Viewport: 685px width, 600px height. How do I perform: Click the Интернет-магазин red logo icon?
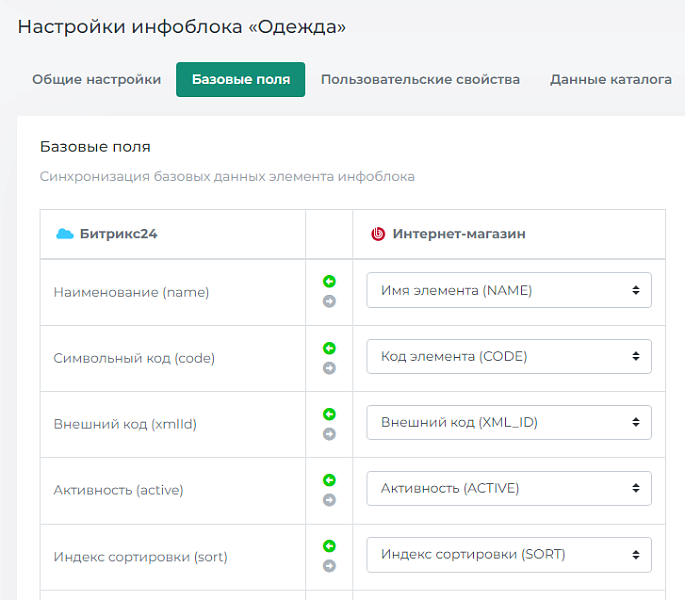click(x=378, y=234)
